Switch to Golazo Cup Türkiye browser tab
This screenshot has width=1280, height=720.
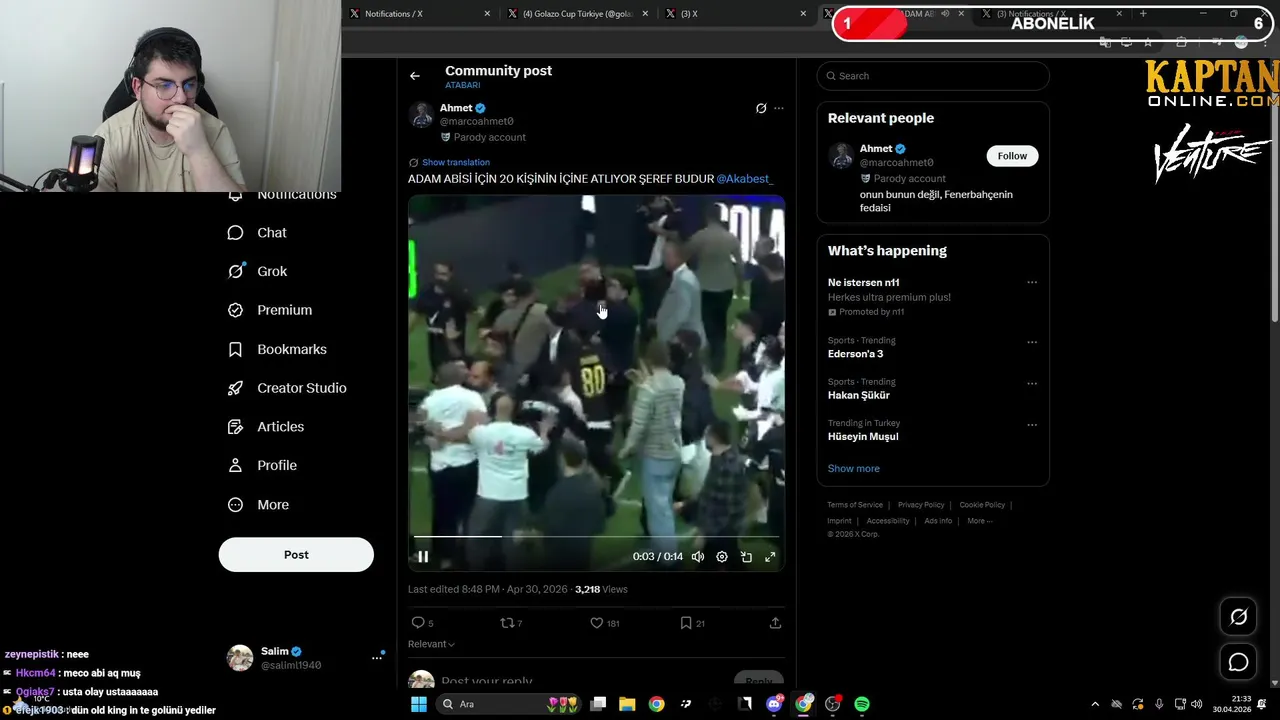pyautogui.click(x=578, y=14)
